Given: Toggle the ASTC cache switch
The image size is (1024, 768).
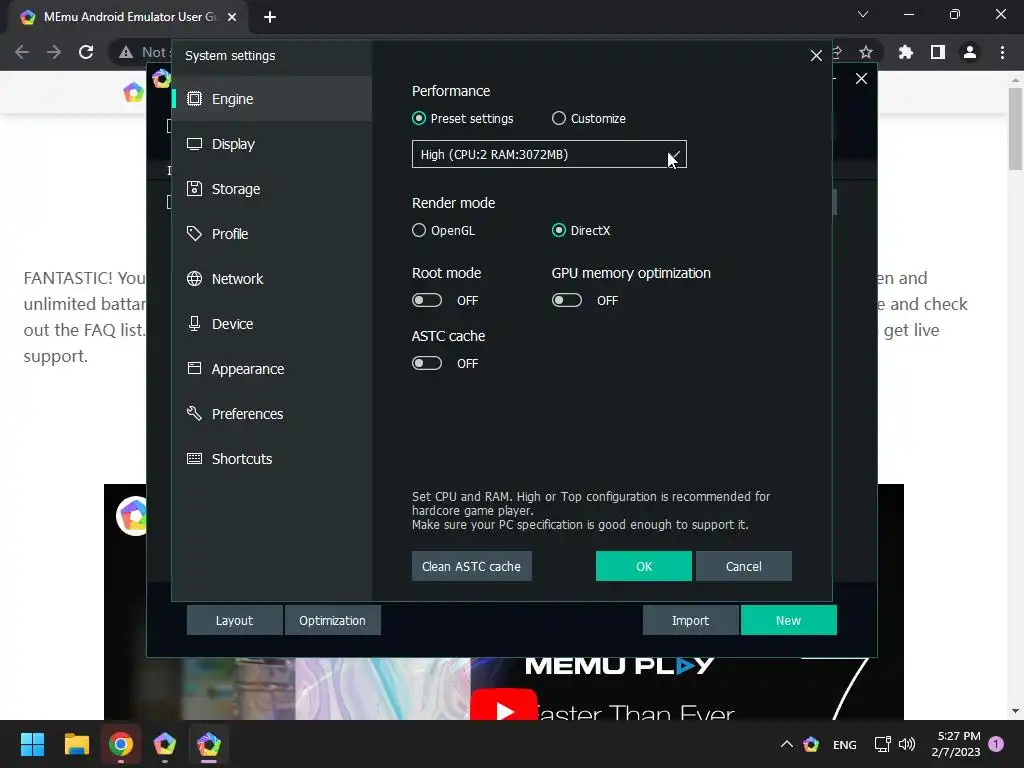Looking at the screenshot, I should [x=427, y=363].
